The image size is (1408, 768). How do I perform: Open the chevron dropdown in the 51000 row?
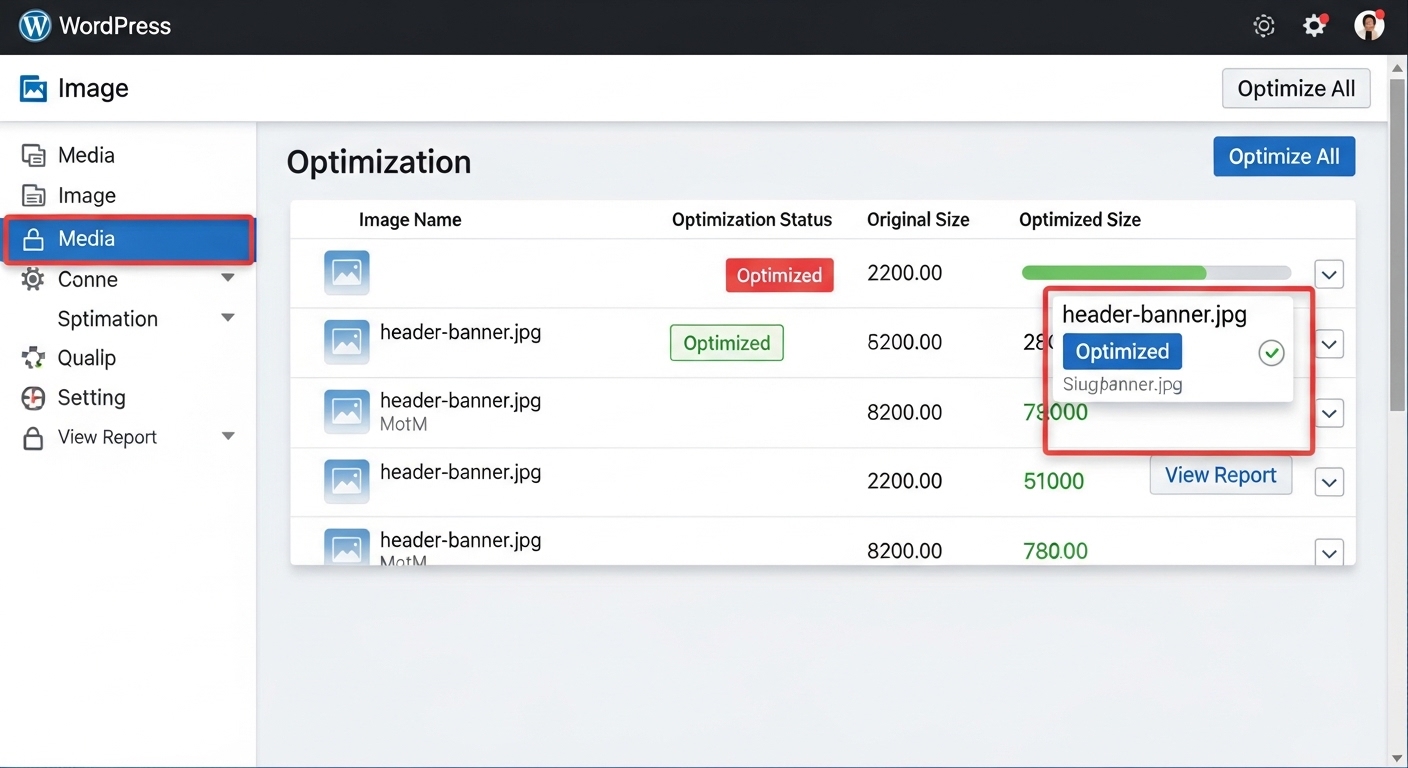[1329, 482]
